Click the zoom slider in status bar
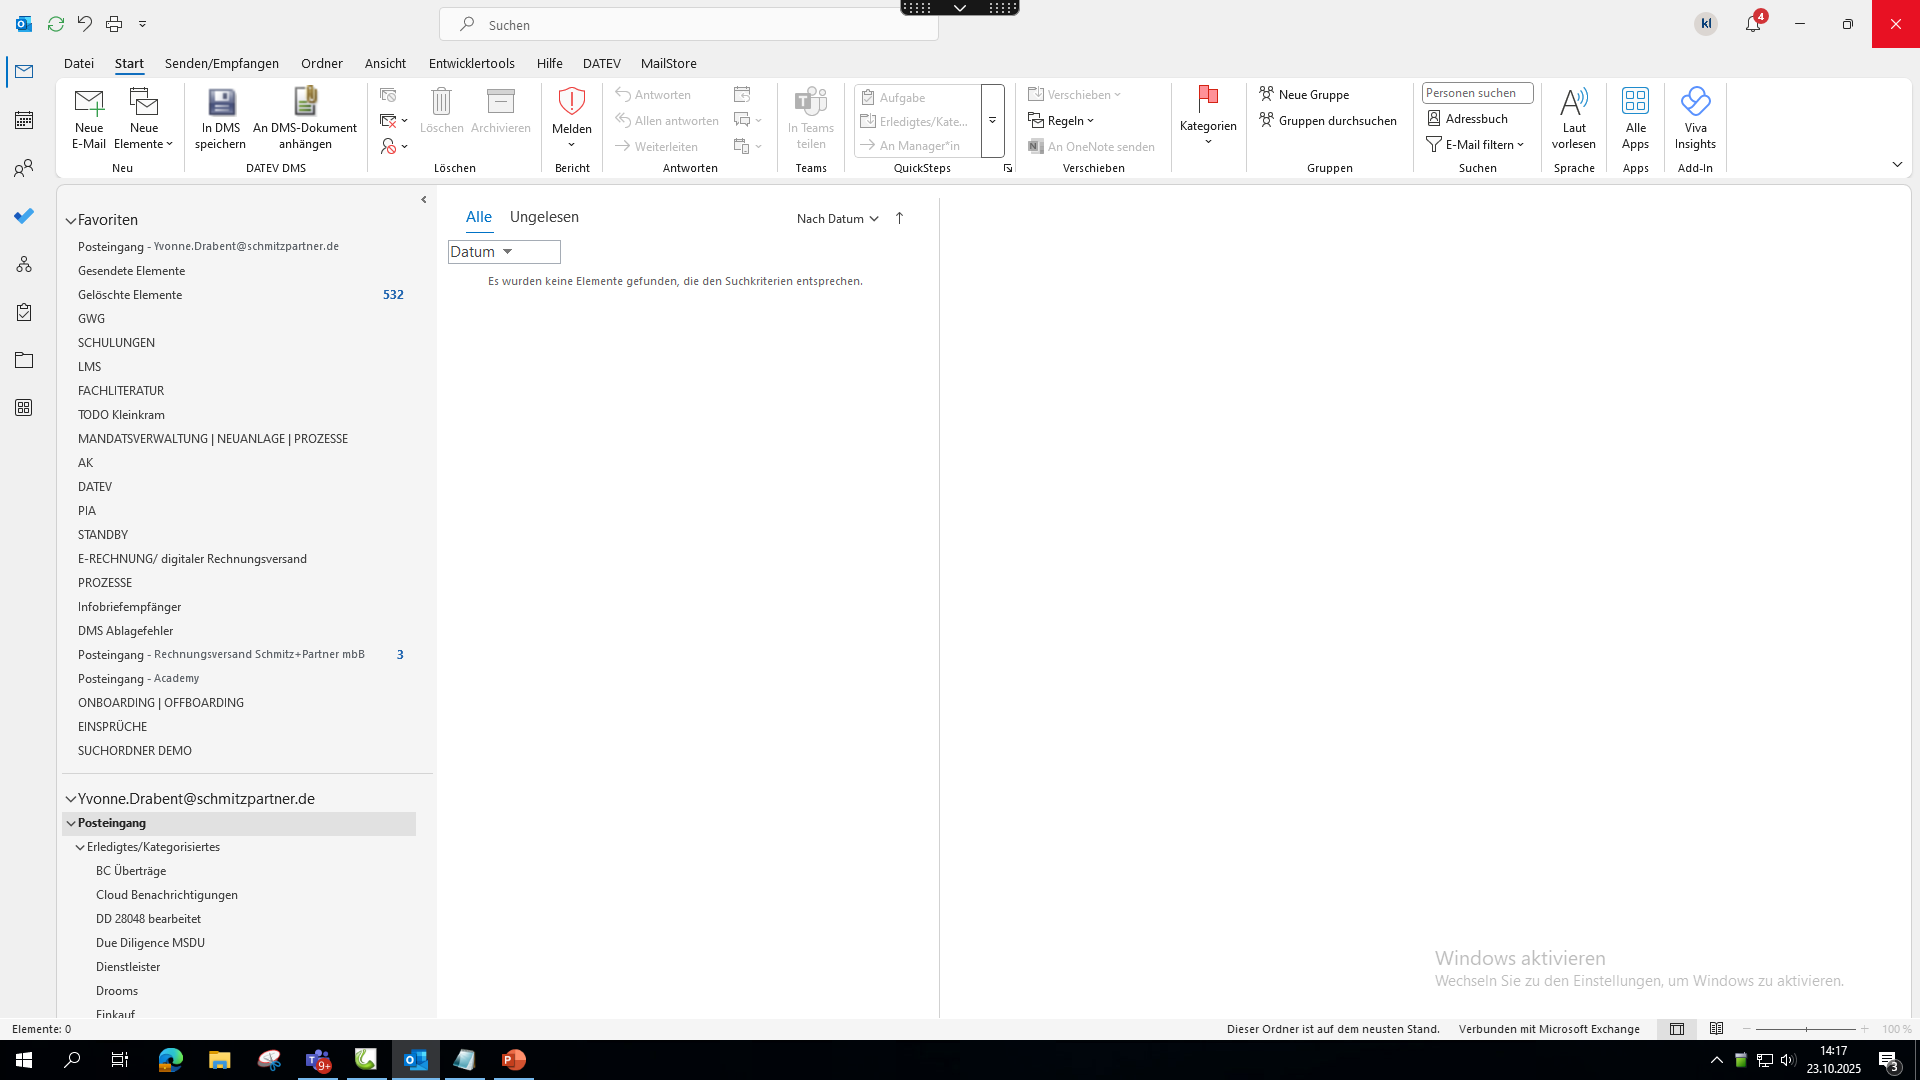Viewport: 1920px width, 1080px height. click(1806, 1029)
